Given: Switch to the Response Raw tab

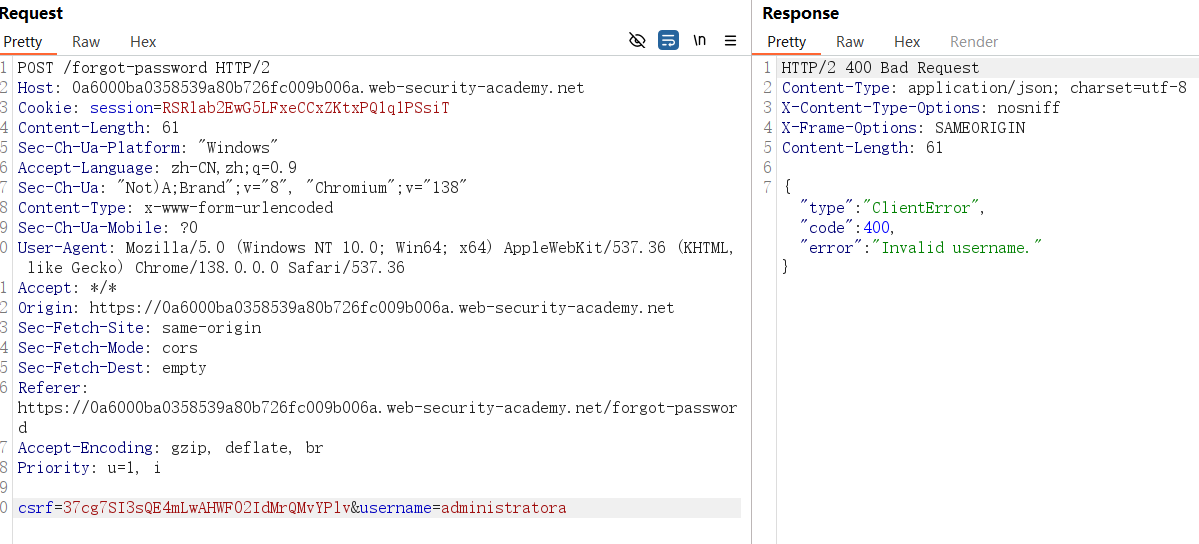Looking at the screenshot, I should [850, 42].
